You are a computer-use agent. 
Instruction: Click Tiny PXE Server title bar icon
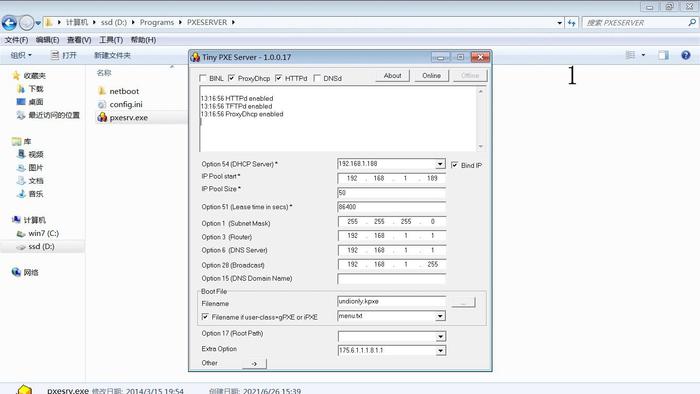pos(195,57)
